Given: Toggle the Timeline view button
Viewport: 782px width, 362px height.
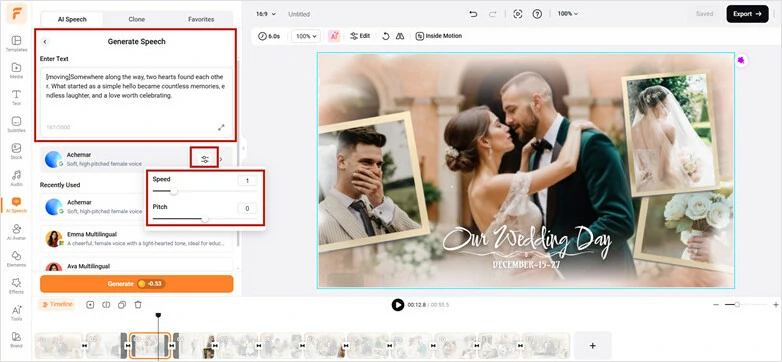Looking at the screenshot, I should click(56, 304).
